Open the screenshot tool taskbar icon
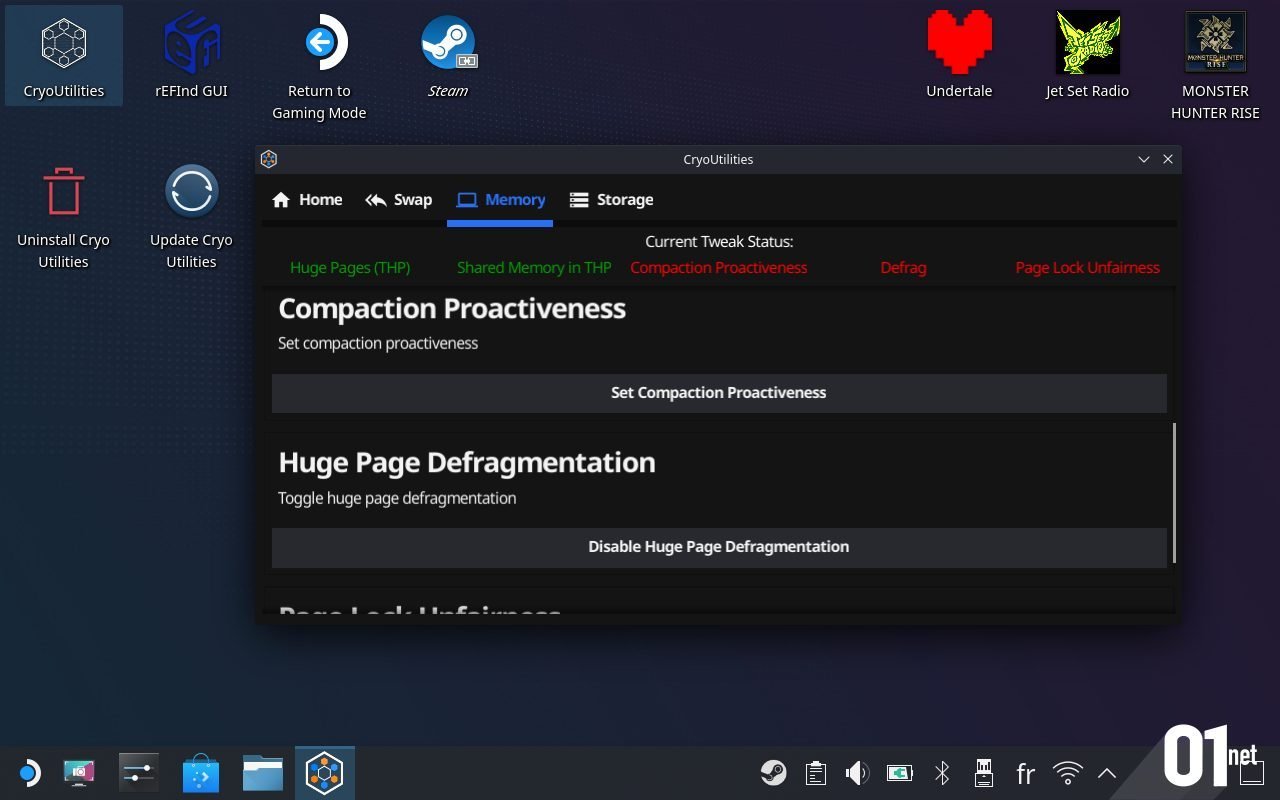This screenshot has height=800, width=1280. 80,773
